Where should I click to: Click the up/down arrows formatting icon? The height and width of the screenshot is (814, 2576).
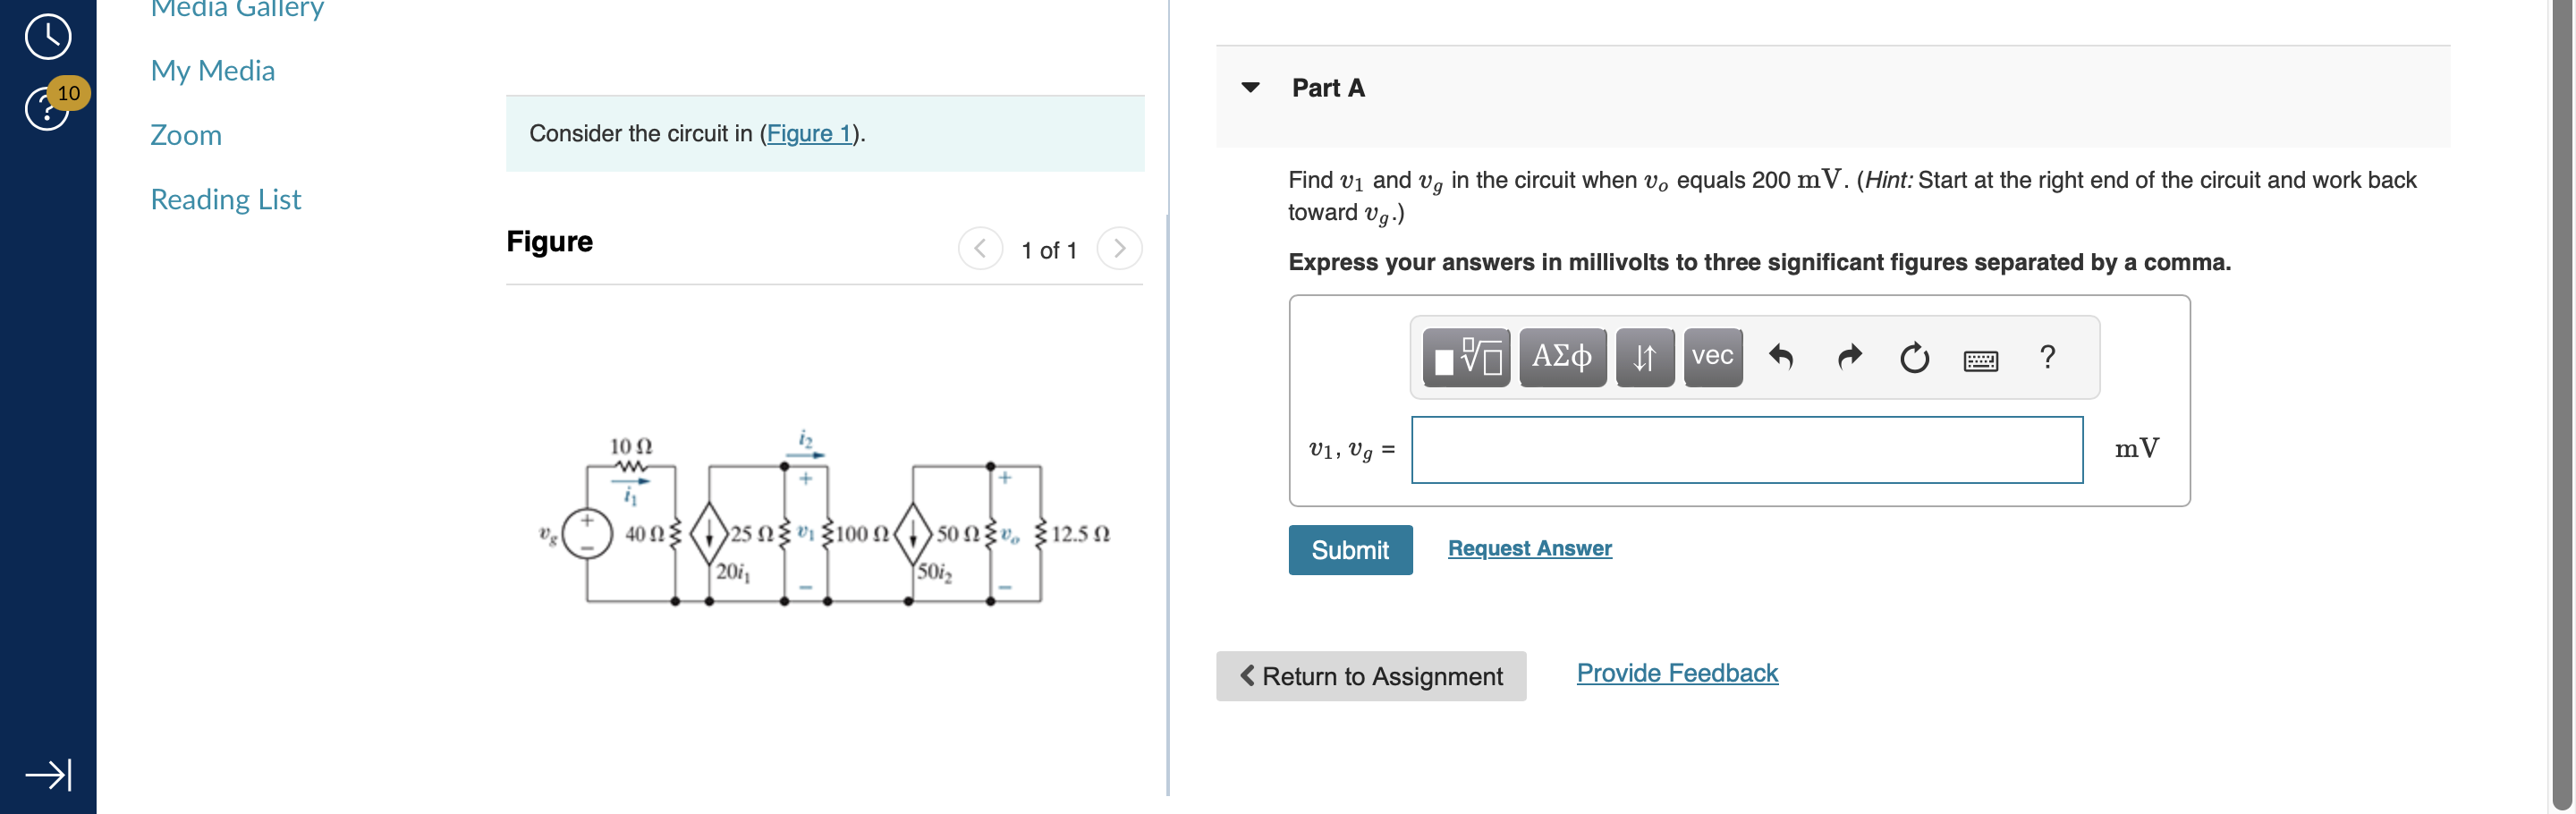click(1644, 357)
